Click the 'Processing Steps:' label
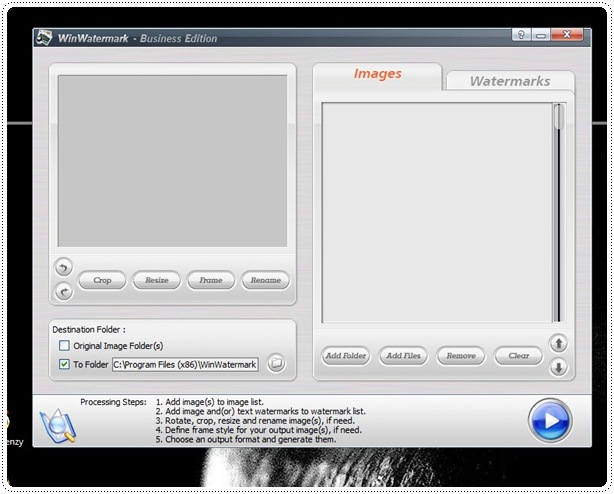Image resolution: width=614 pixels, height=494 pixels. (x=114, y=402)
